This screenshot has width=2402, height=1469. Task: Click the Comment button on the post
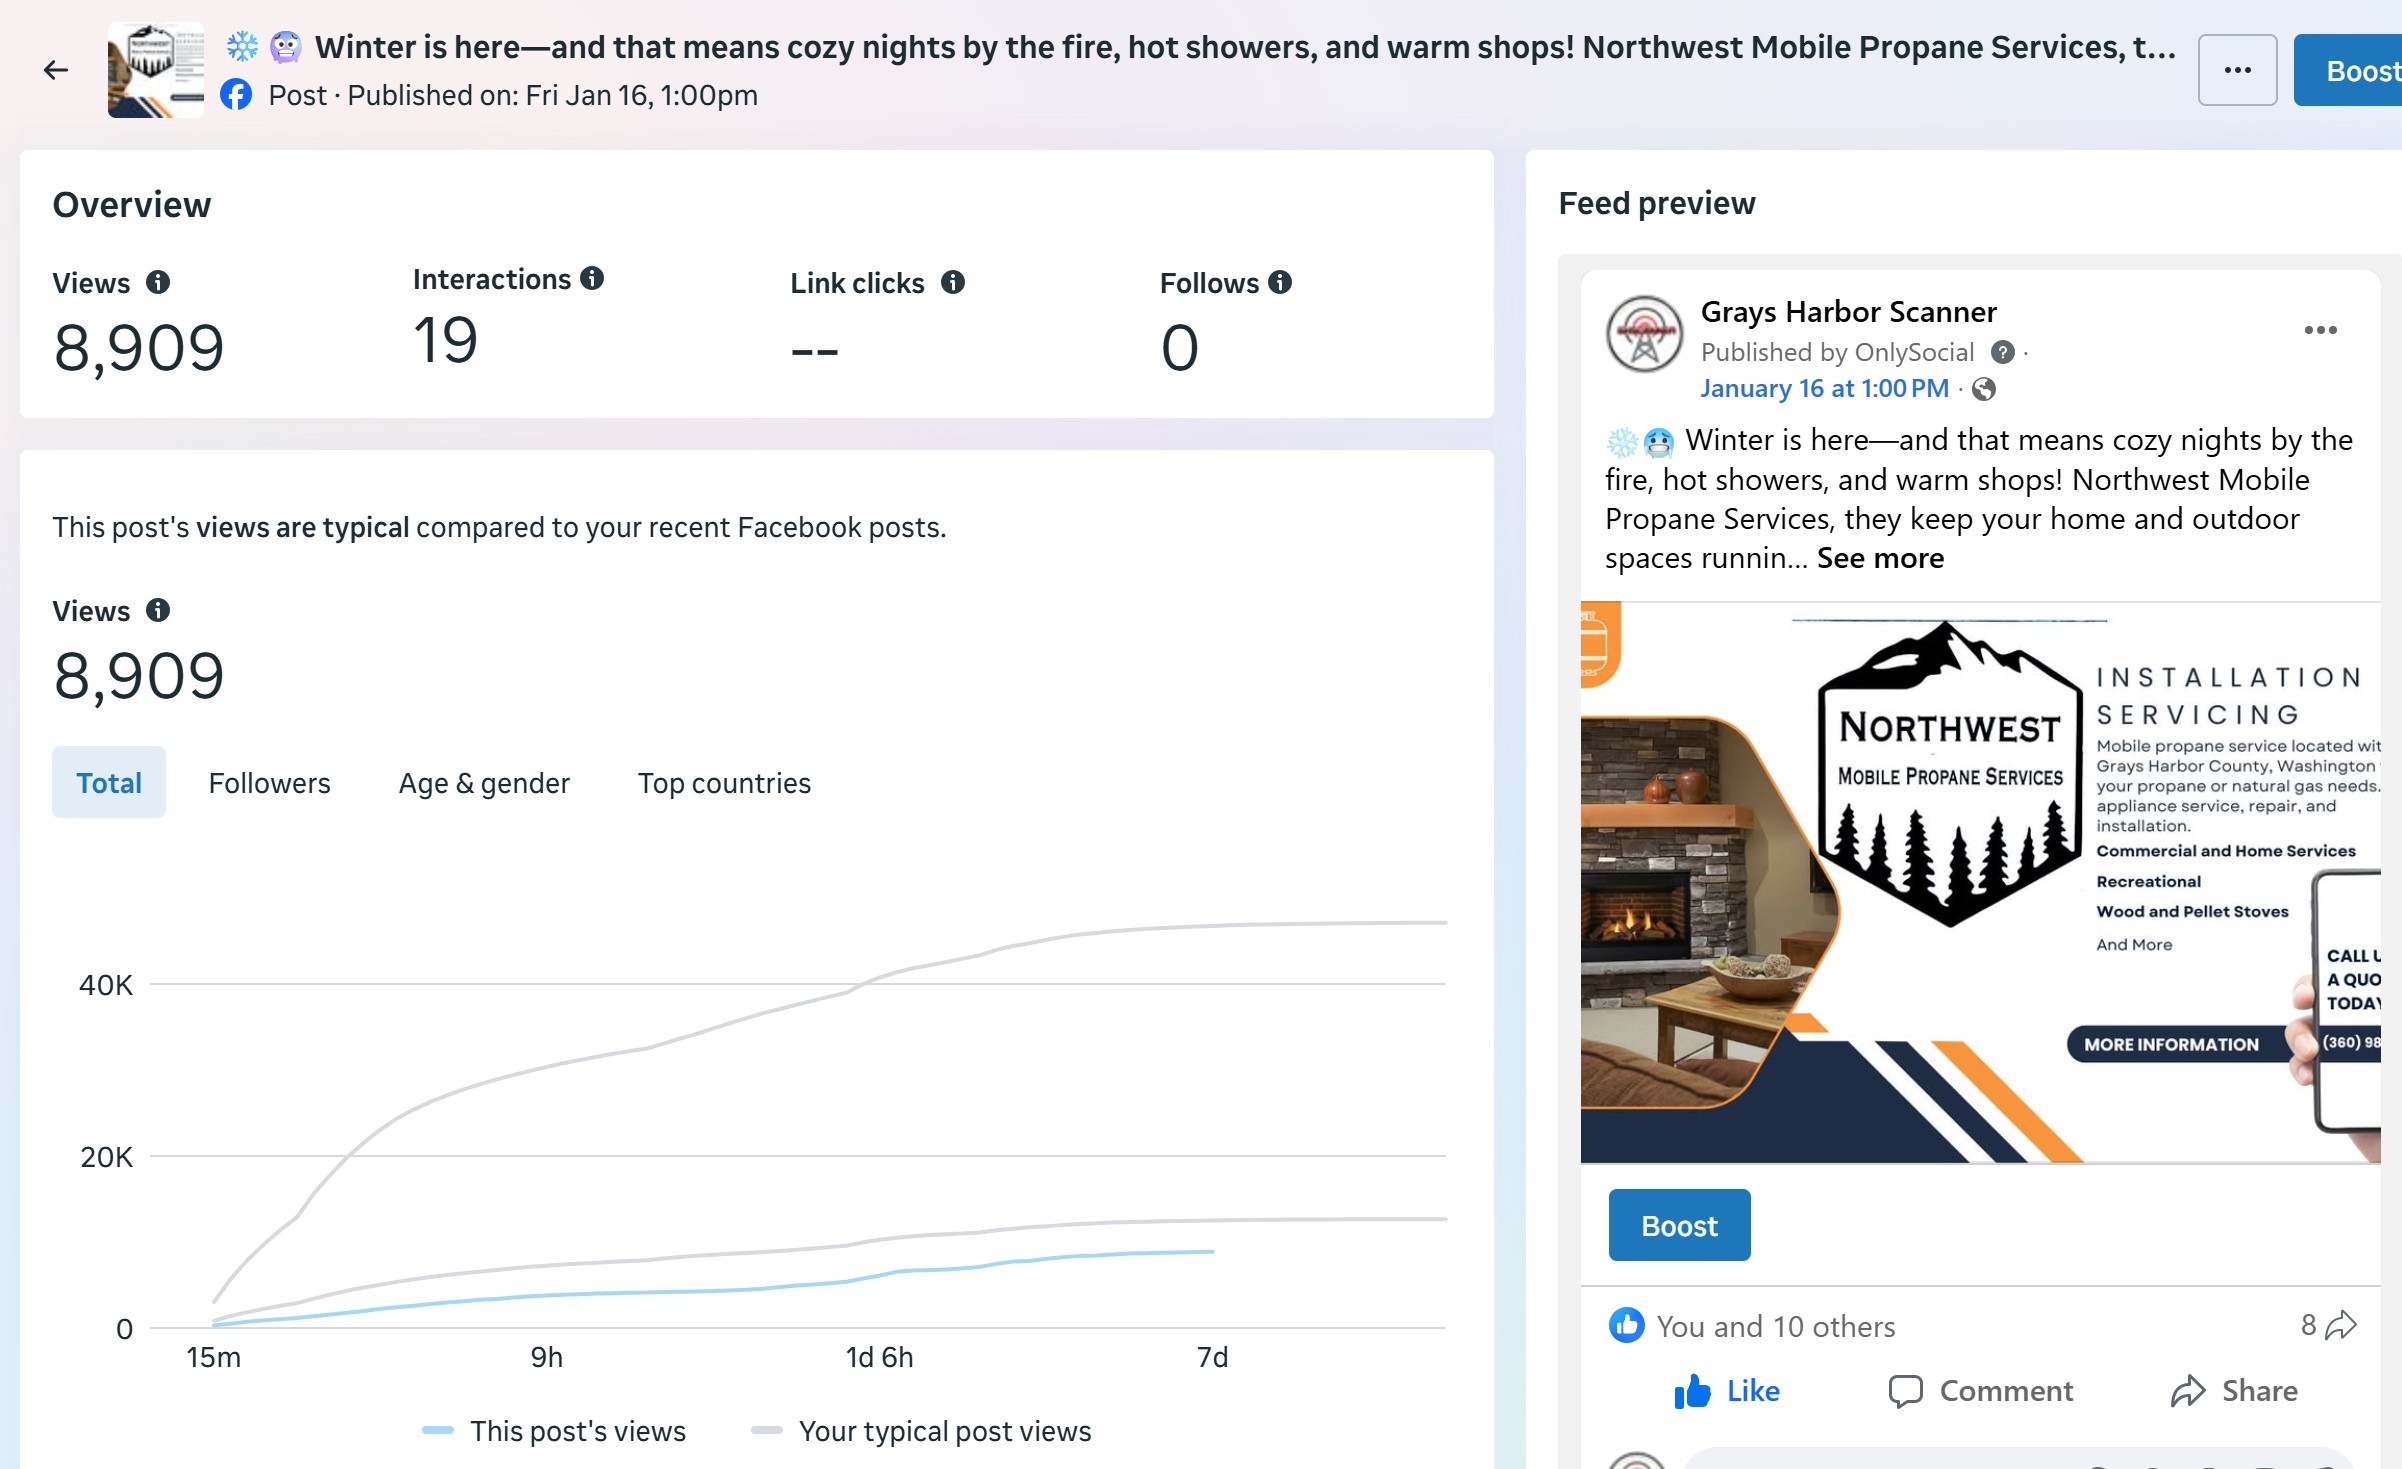point(1981,1391)
